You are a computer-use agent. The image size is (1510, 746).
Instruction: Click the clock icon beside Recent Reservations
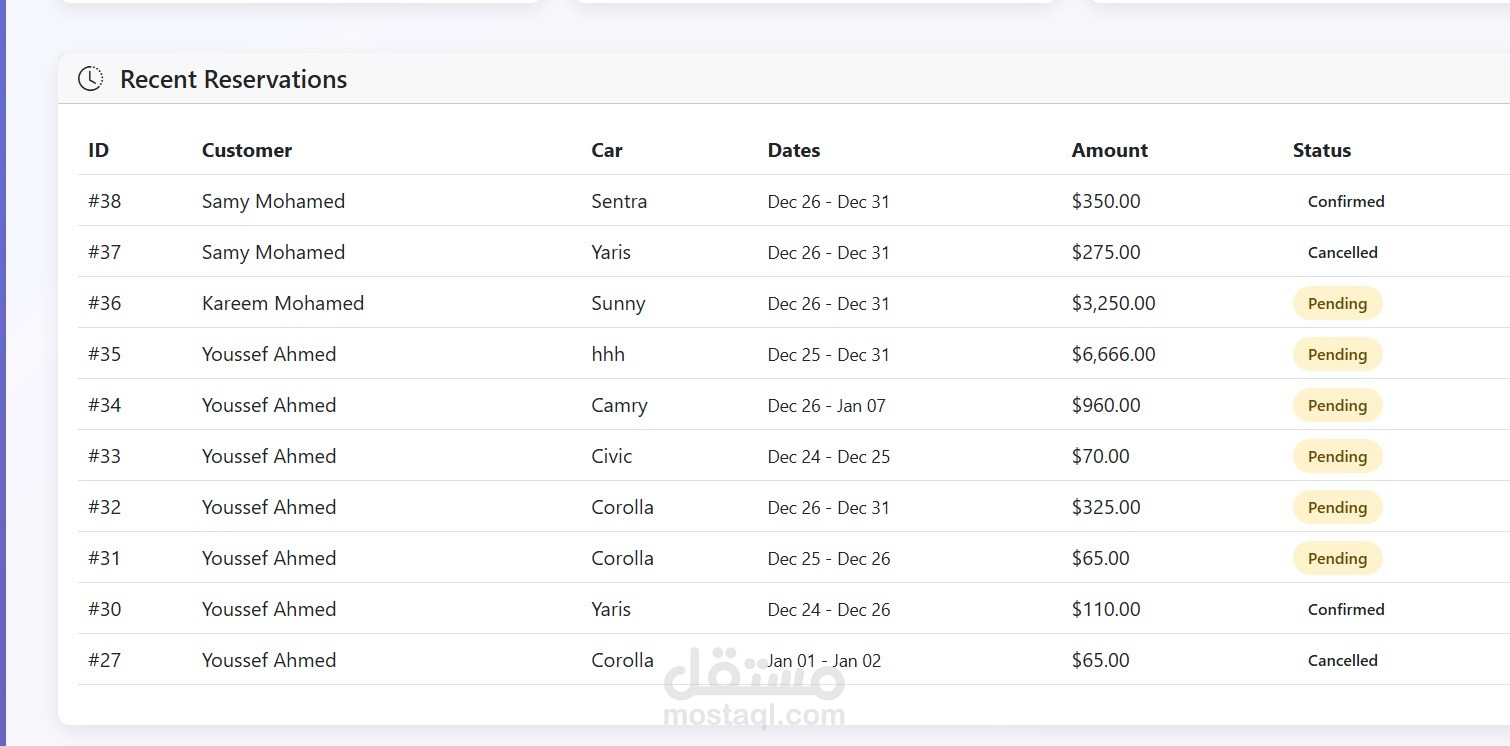point(90,79)
